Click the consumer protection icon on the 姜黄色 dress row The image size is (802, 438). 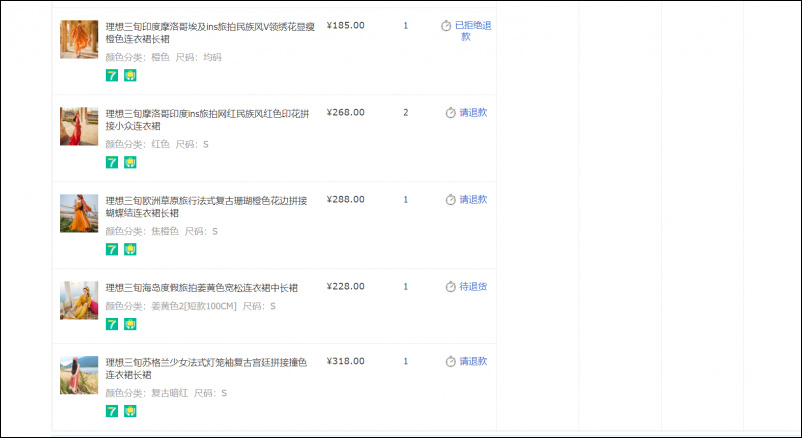130,324
